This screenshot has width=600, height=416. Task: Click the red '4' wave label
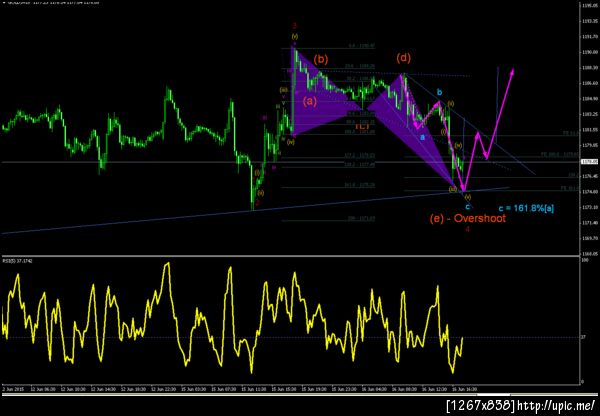pyautogui.click(x=467, y=229)
